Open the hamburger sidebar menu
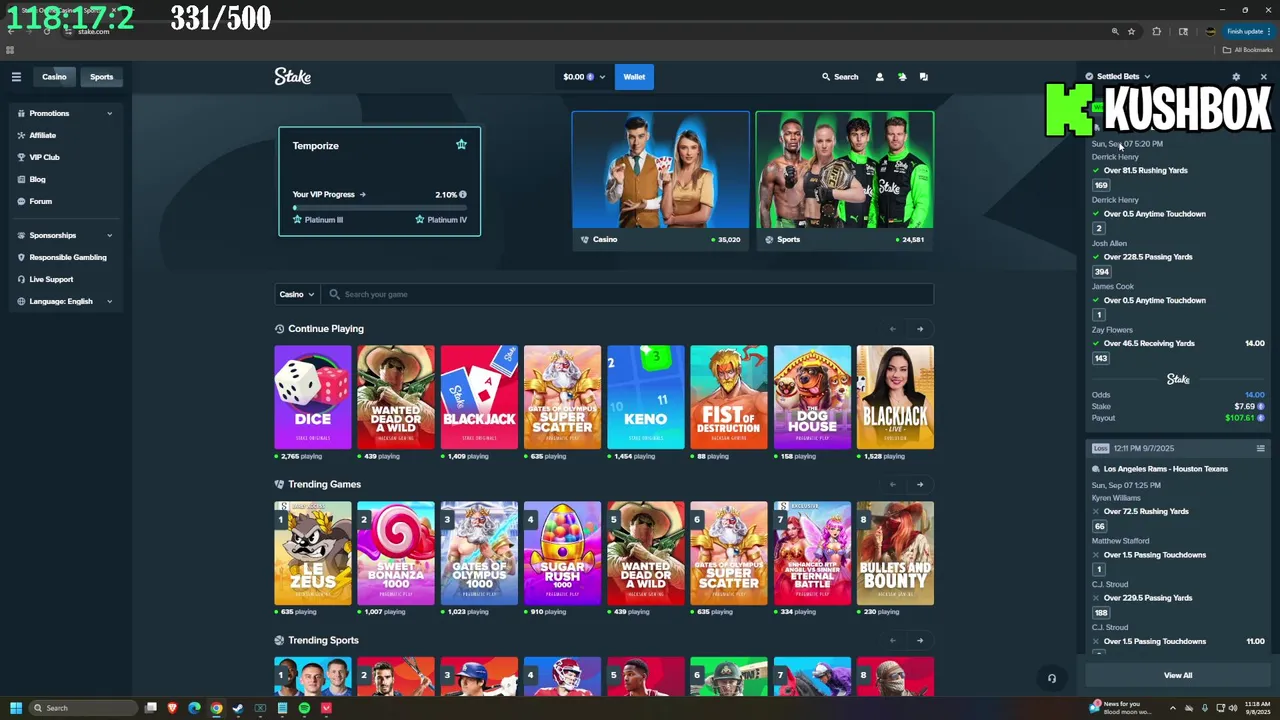Screen dimensions: 1280x720 click(16, 77)
